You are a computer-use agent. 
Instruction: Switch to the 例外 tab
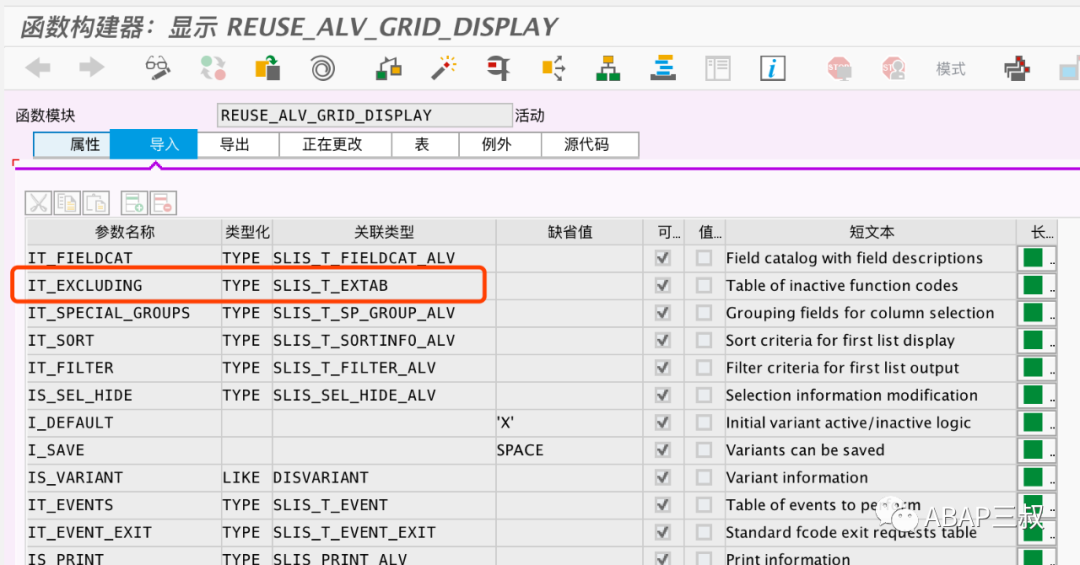coord(500,145)
